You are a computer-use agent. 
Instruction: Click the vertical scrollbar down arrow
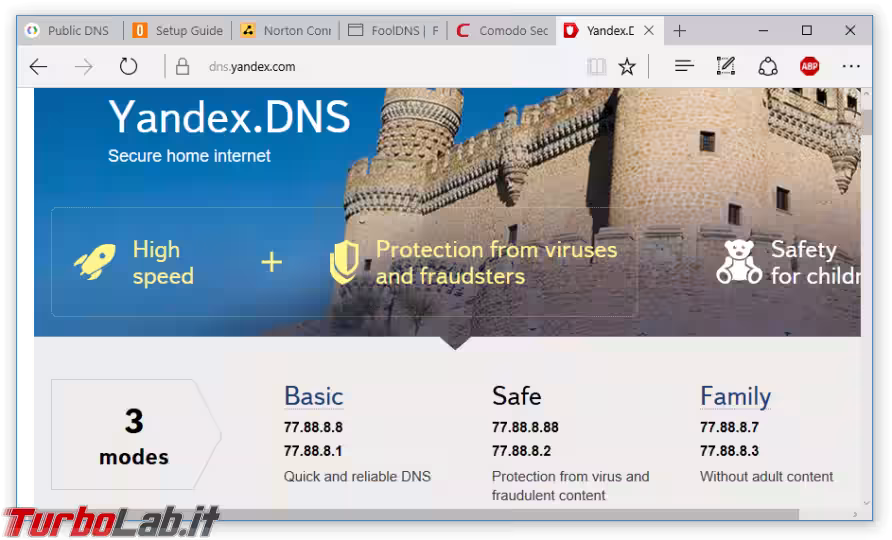point(866,503)
